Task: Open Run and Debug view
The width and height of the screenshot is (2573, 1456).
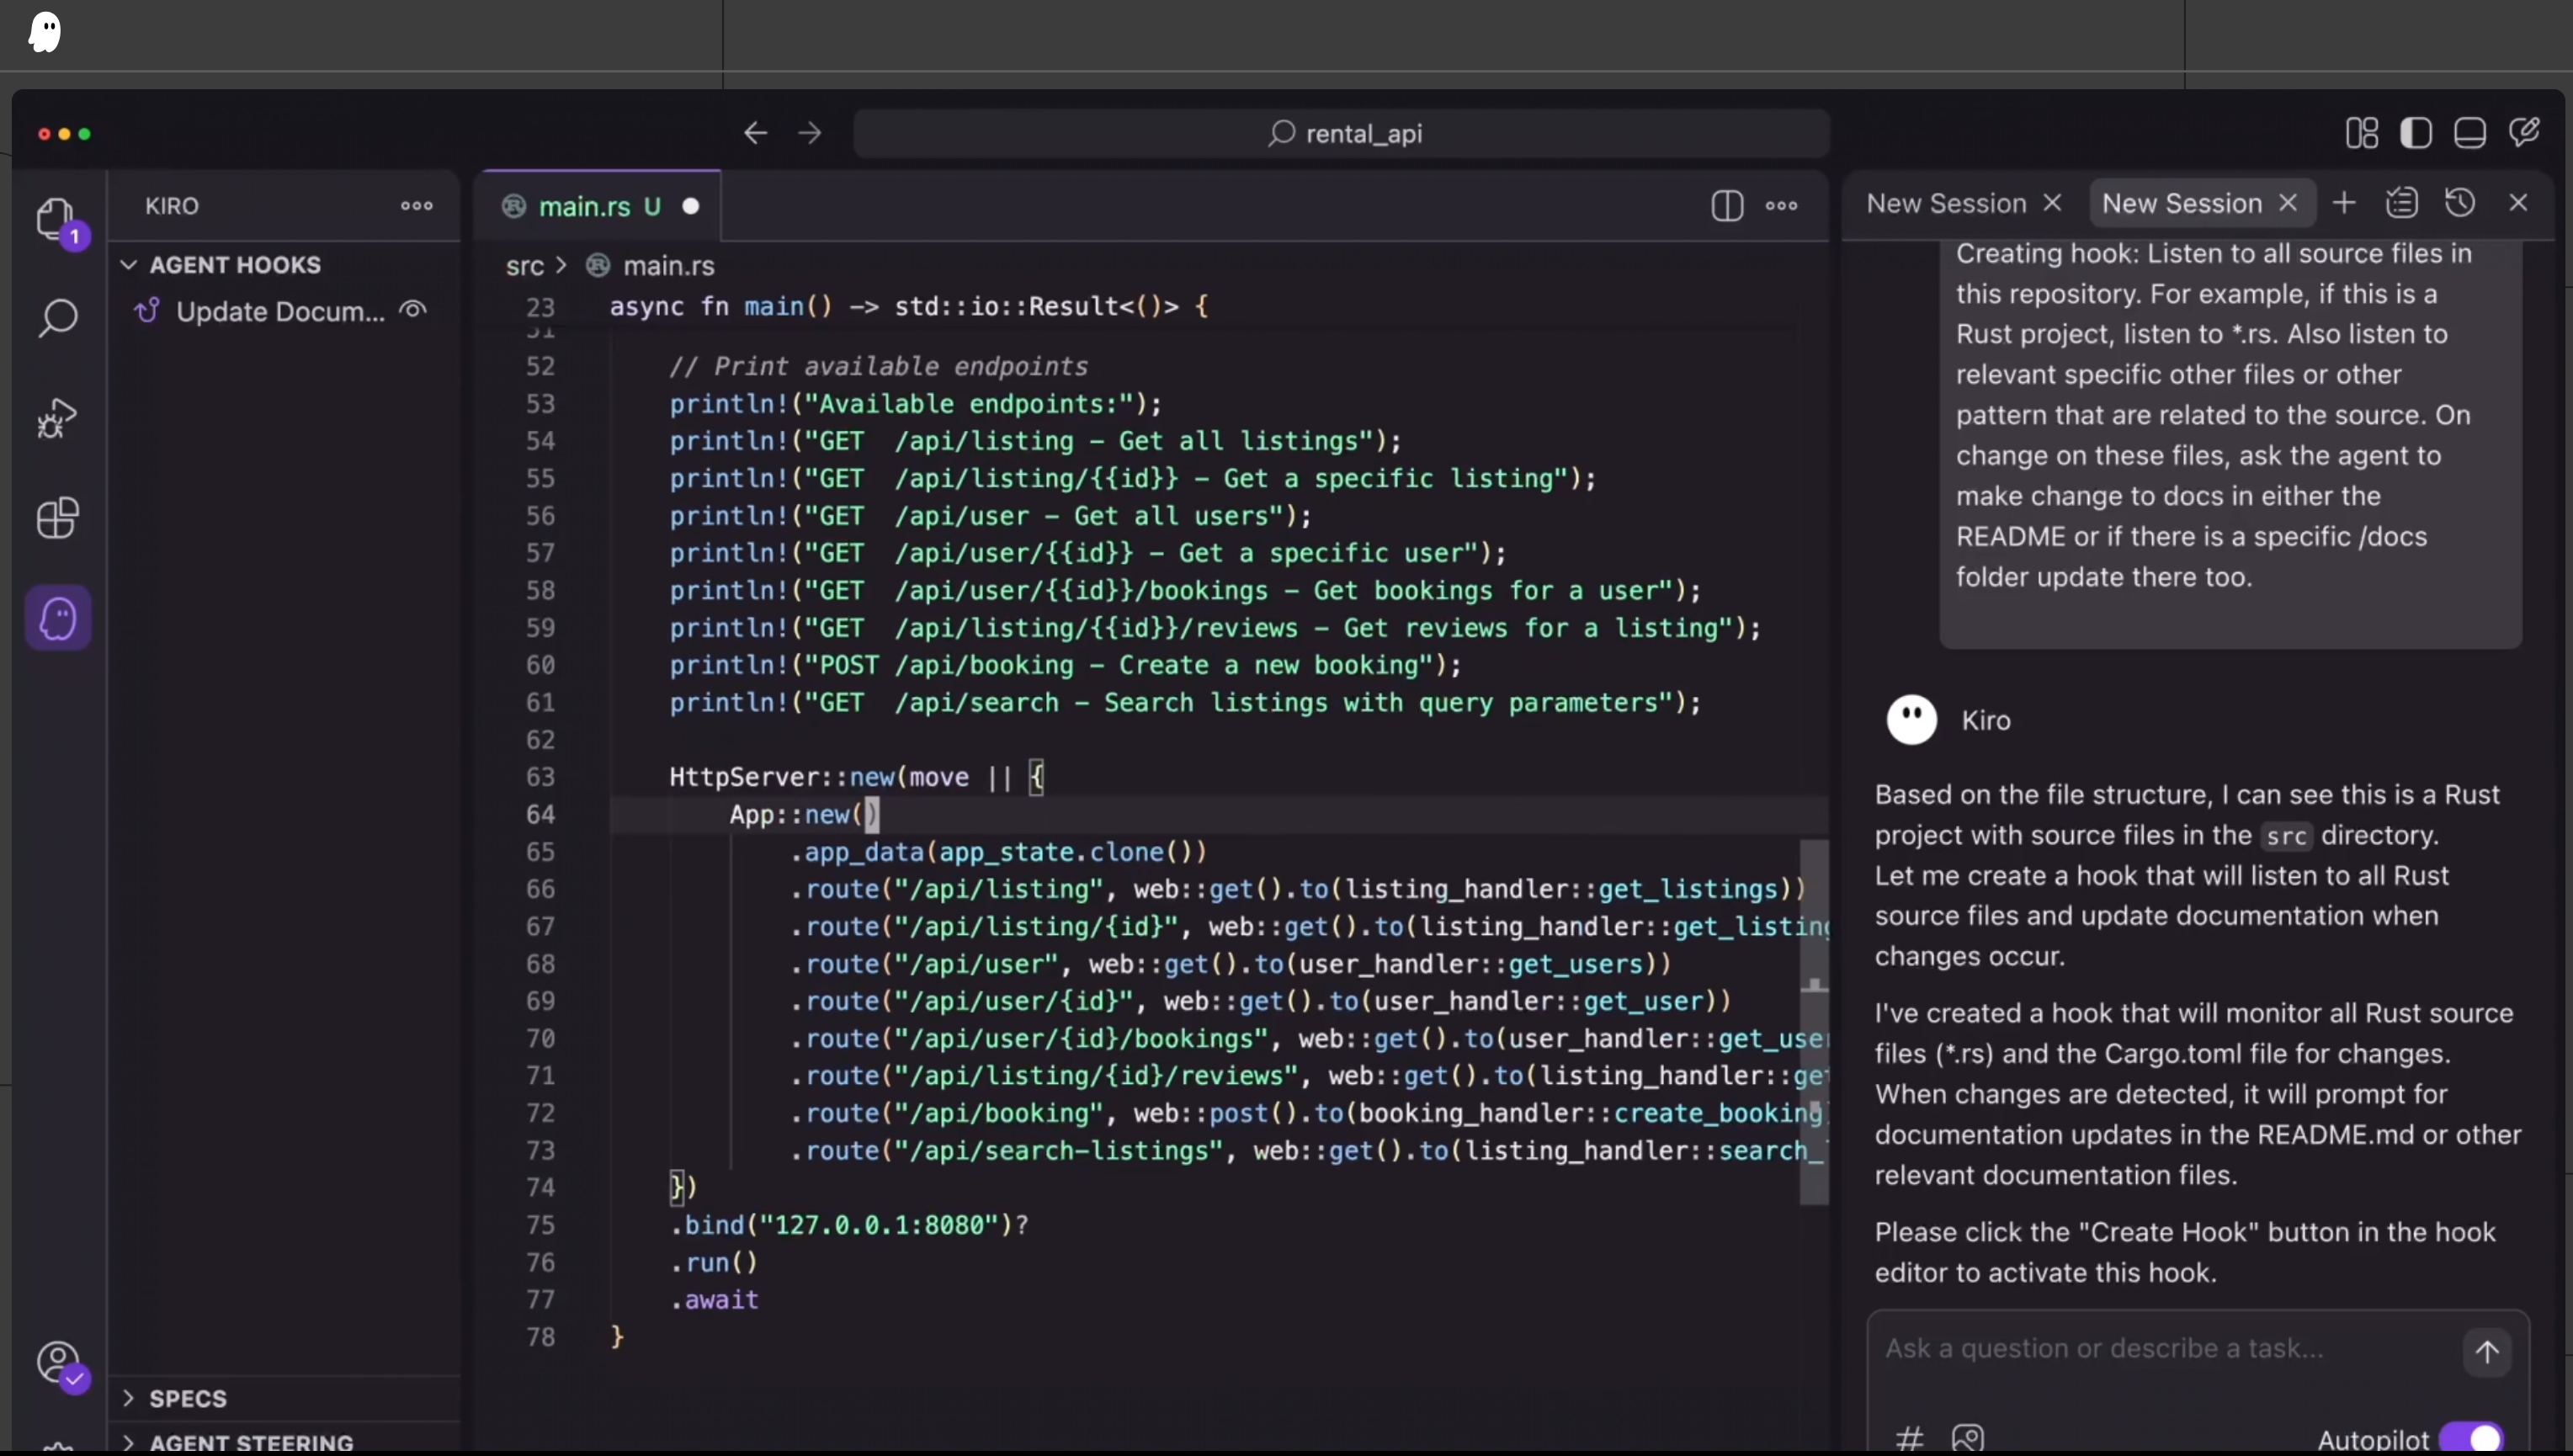Action: 58,418
